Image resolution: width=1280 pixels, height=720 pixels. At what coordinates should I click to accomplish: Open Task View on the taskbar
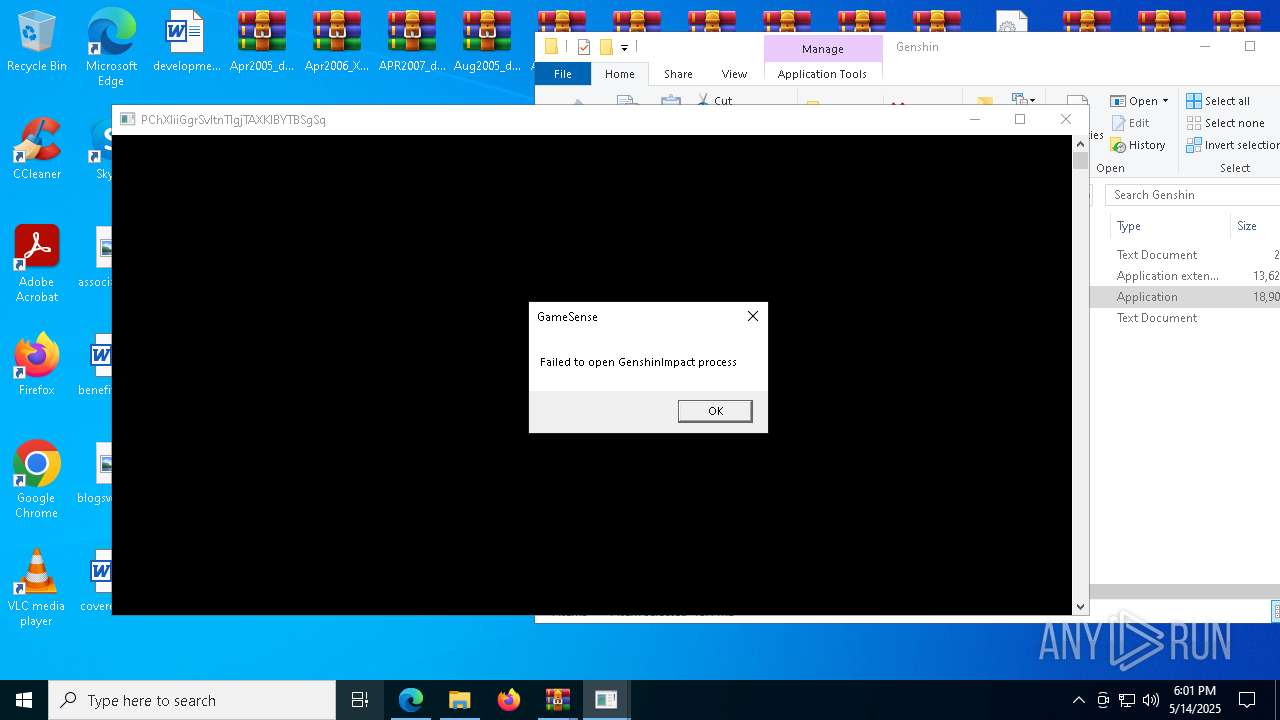pyautogui.click(x=360, y=700)
